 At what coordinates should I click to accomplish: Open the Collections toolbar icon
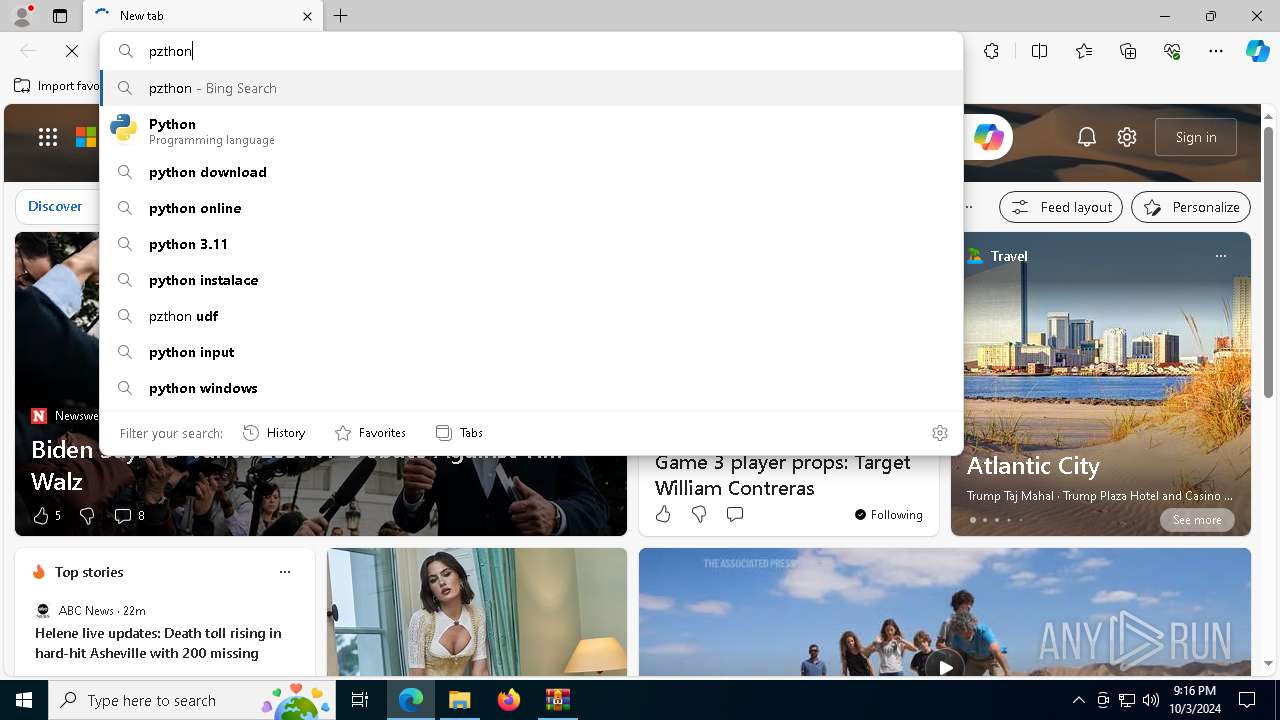(x=1128, y=51)
